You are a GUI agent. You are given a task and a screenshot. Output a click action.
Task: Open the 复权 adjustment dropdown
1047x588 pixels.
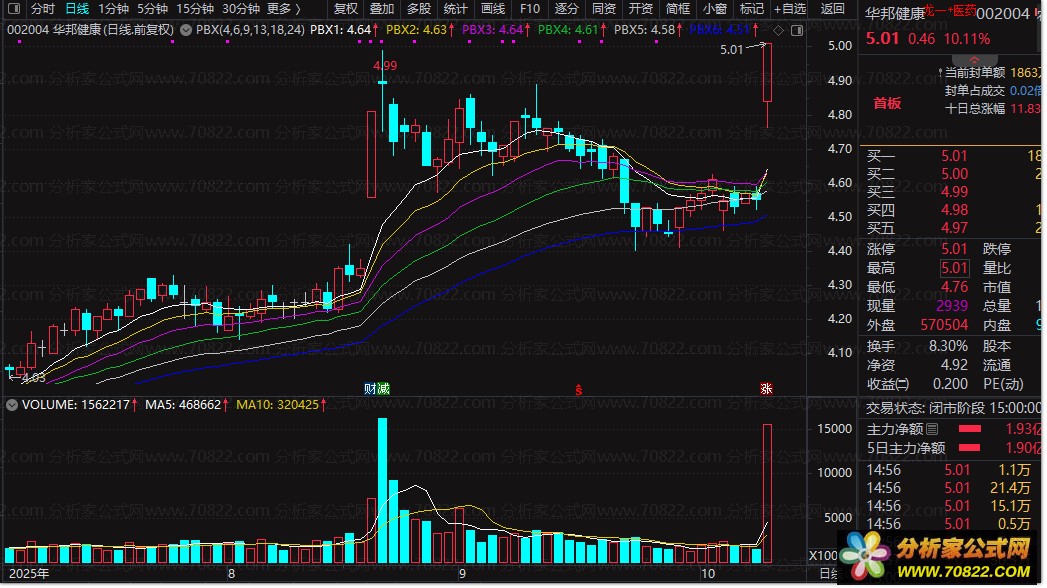(346, 9)
